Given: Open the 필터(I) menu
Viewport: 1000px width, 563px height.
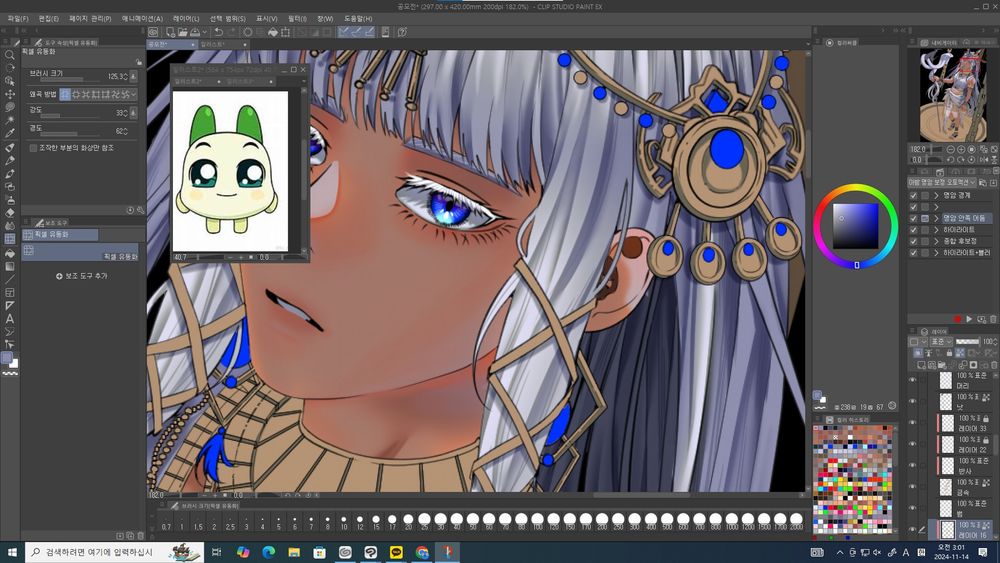Looking at the screenshot, I should click(x=297, y=18).
